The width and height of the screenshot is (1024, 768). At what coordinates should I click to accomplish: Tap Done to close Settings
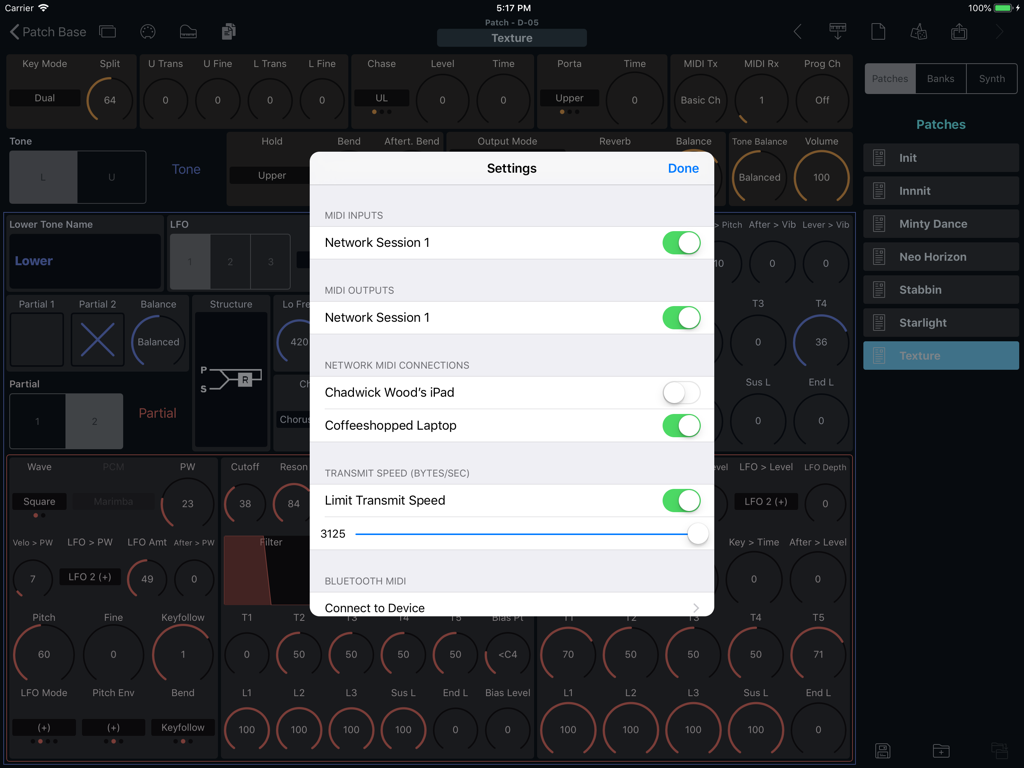(x=683, y=168)
